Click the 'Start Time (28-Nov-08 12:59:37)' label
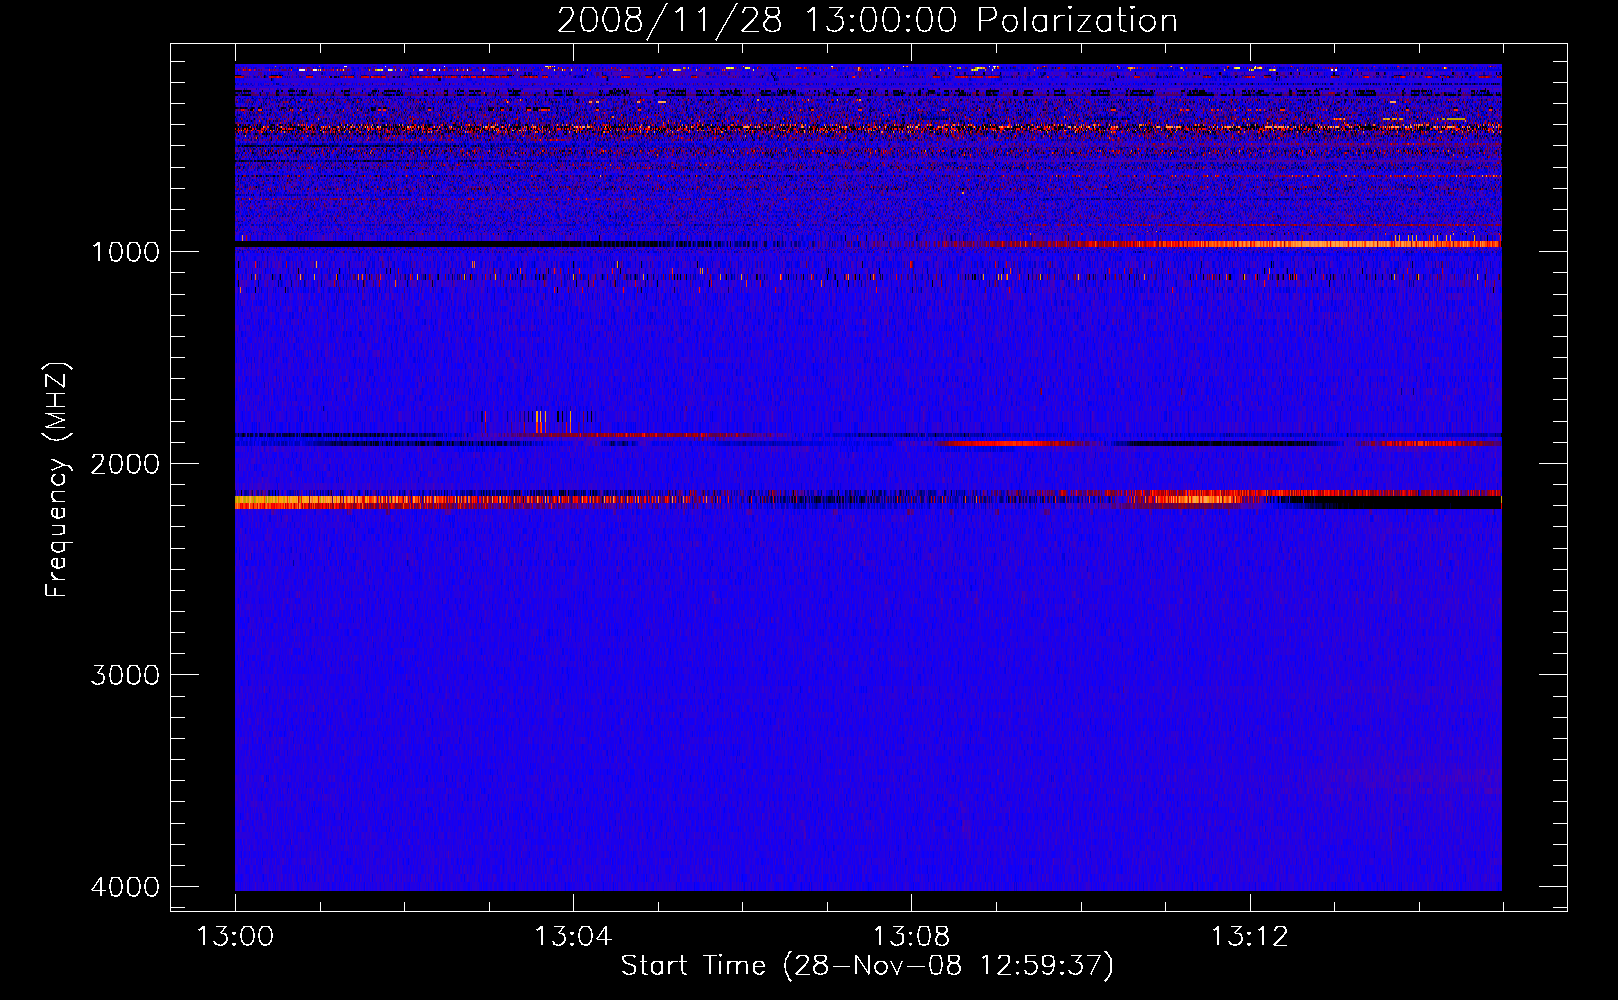This screenshot has width=1618, height=1000. click(867, 966)
